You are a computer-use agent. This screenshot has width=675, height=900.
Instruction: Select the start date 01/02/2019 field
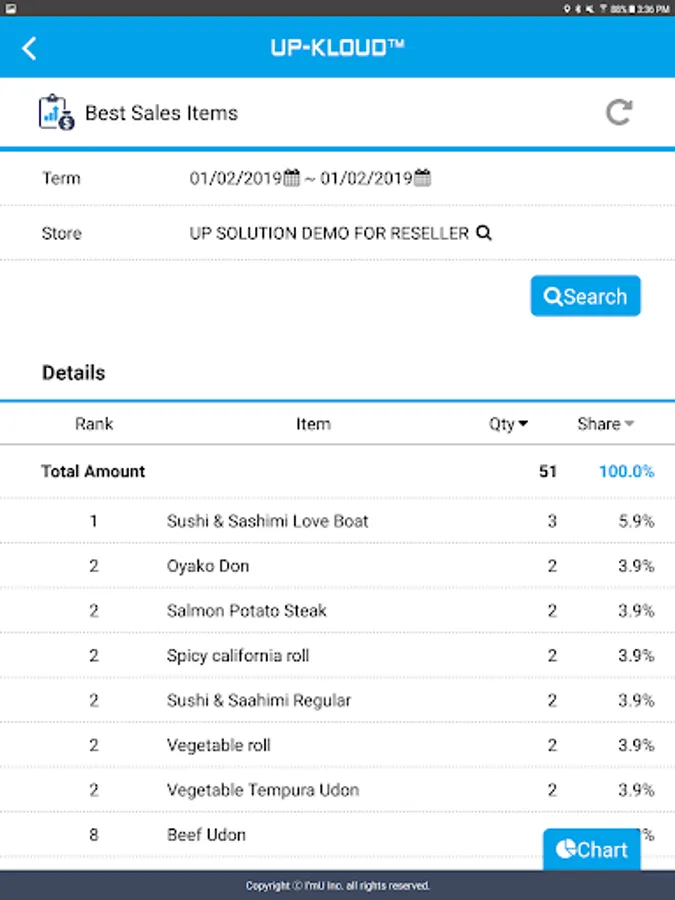click(x=236, y=179)
